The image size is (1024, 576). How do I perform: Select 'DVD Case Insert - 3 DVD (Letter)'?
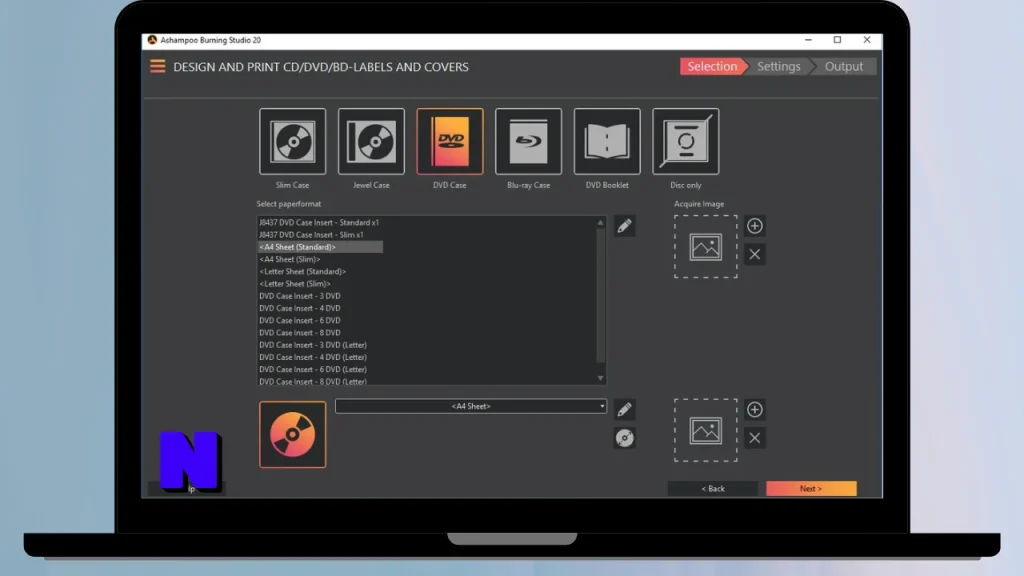313,345
